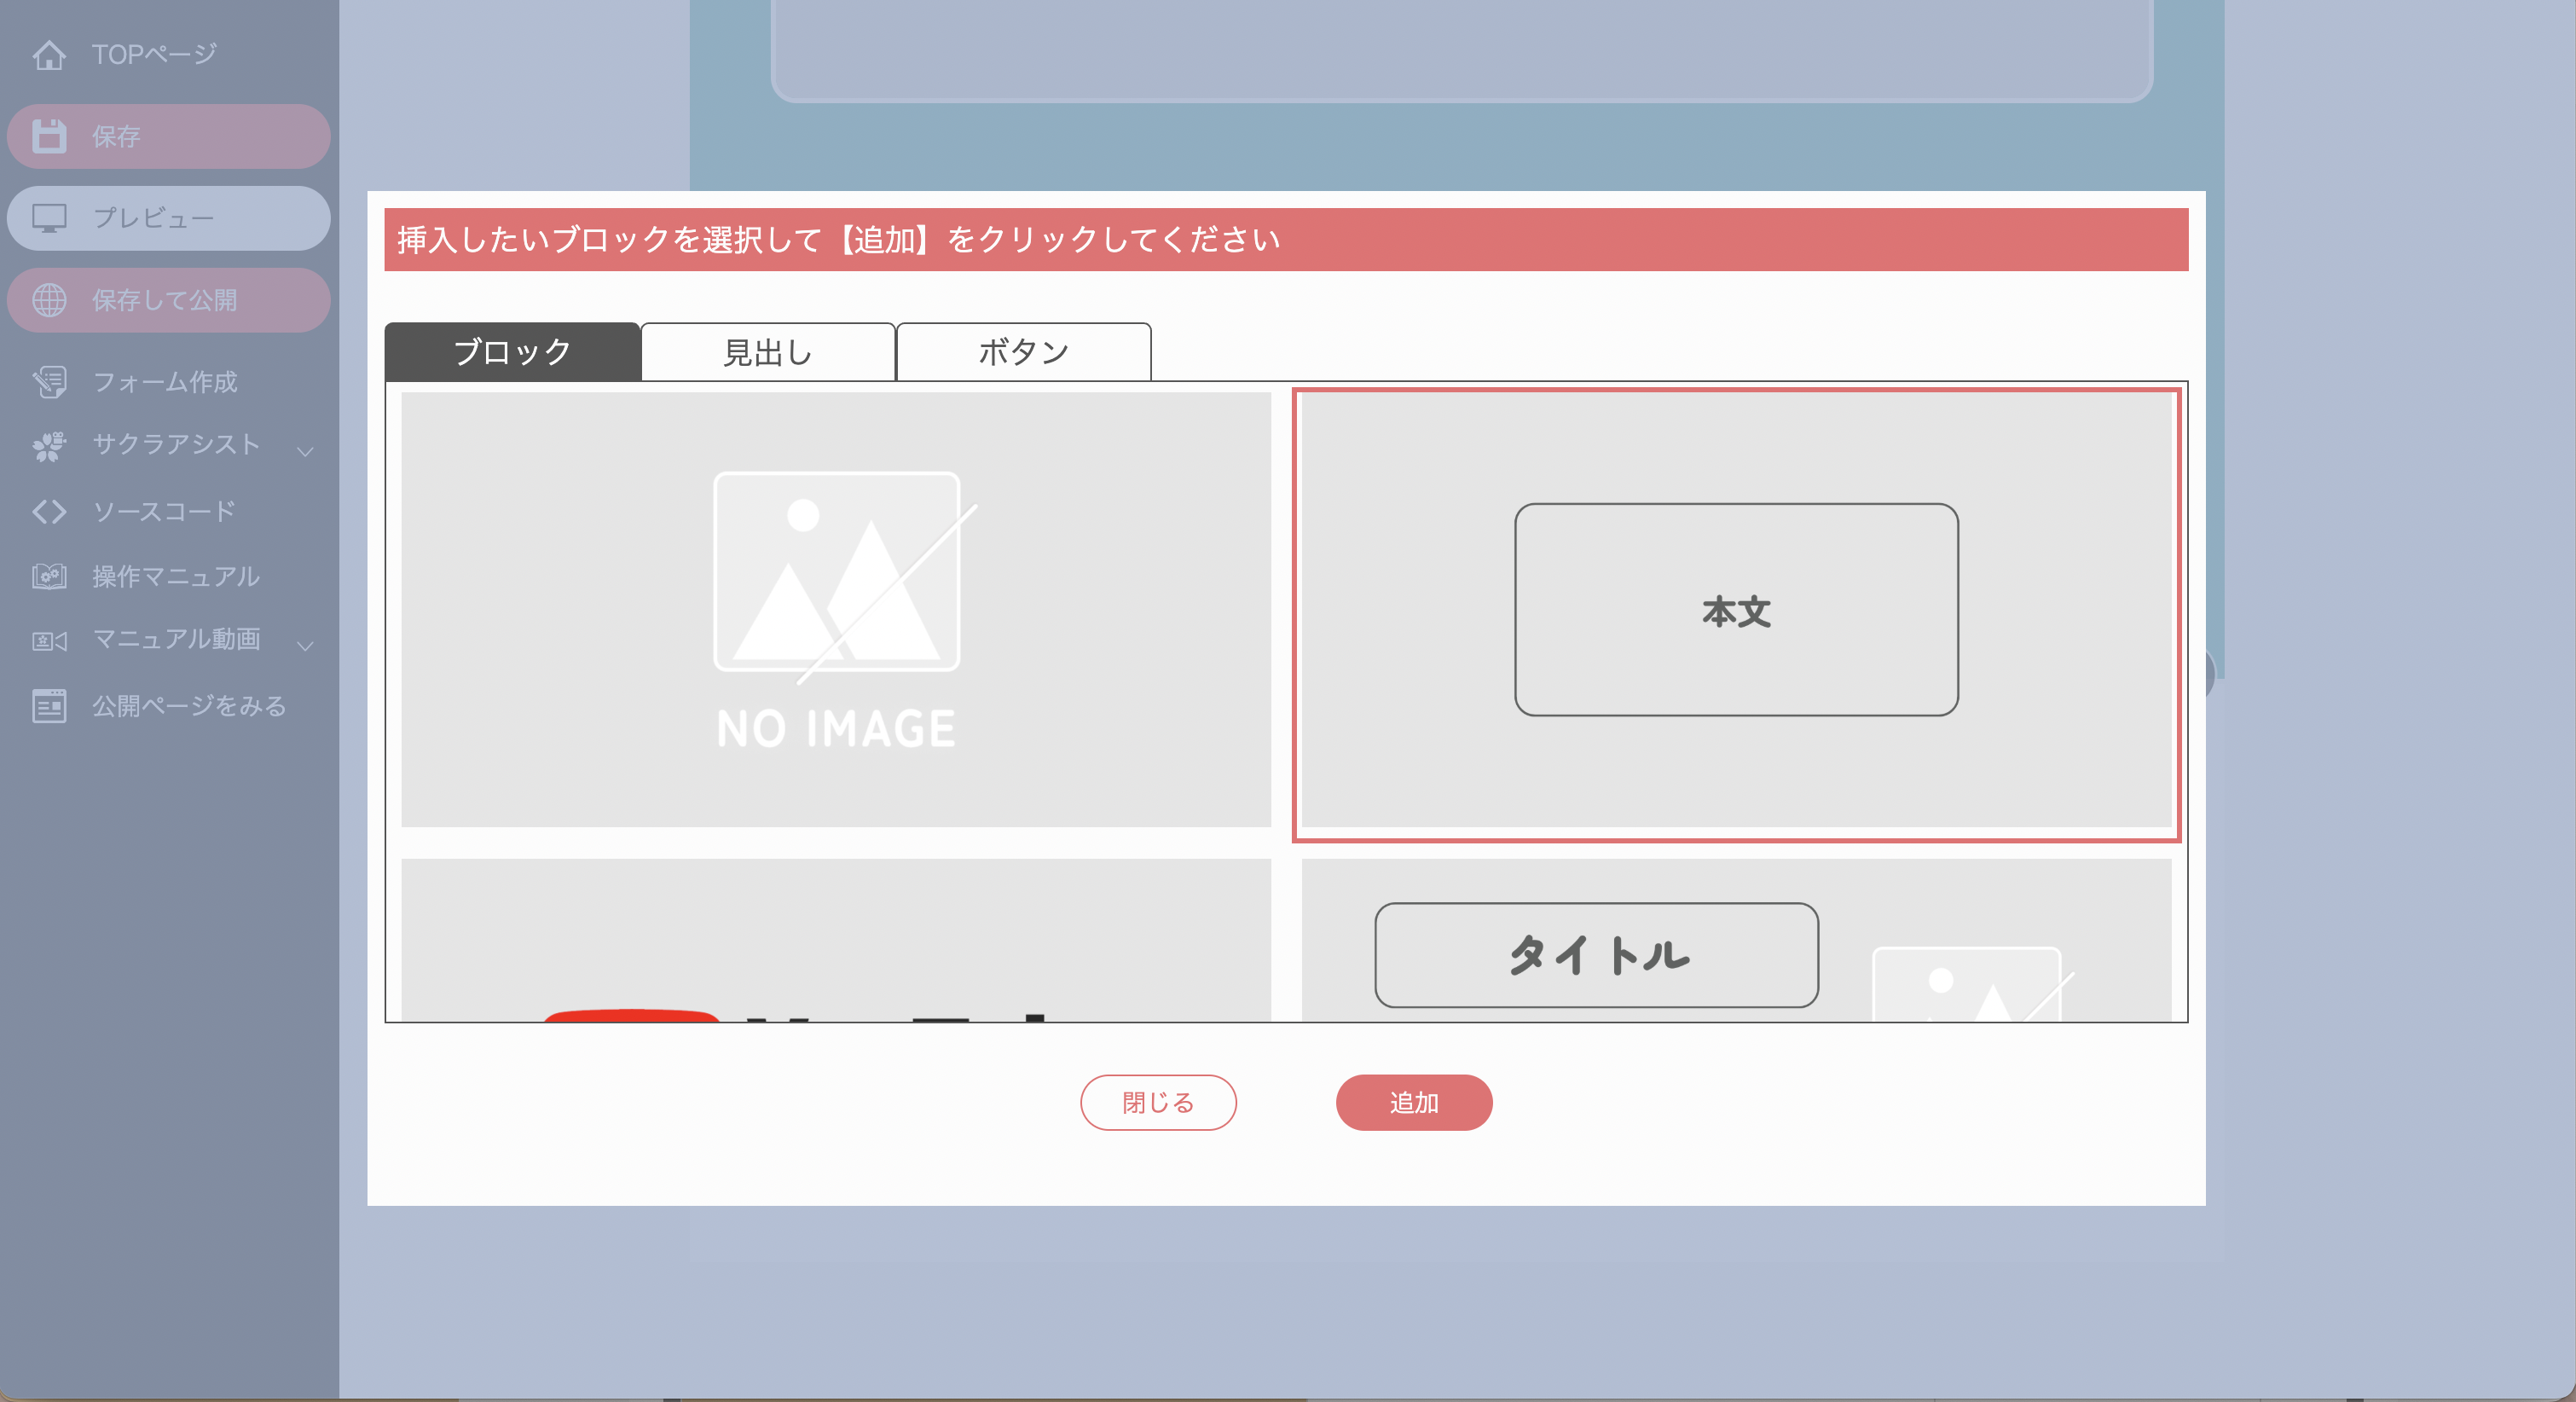
Task: Click the 閉じる button
Action: (x=1158, y=1103)
